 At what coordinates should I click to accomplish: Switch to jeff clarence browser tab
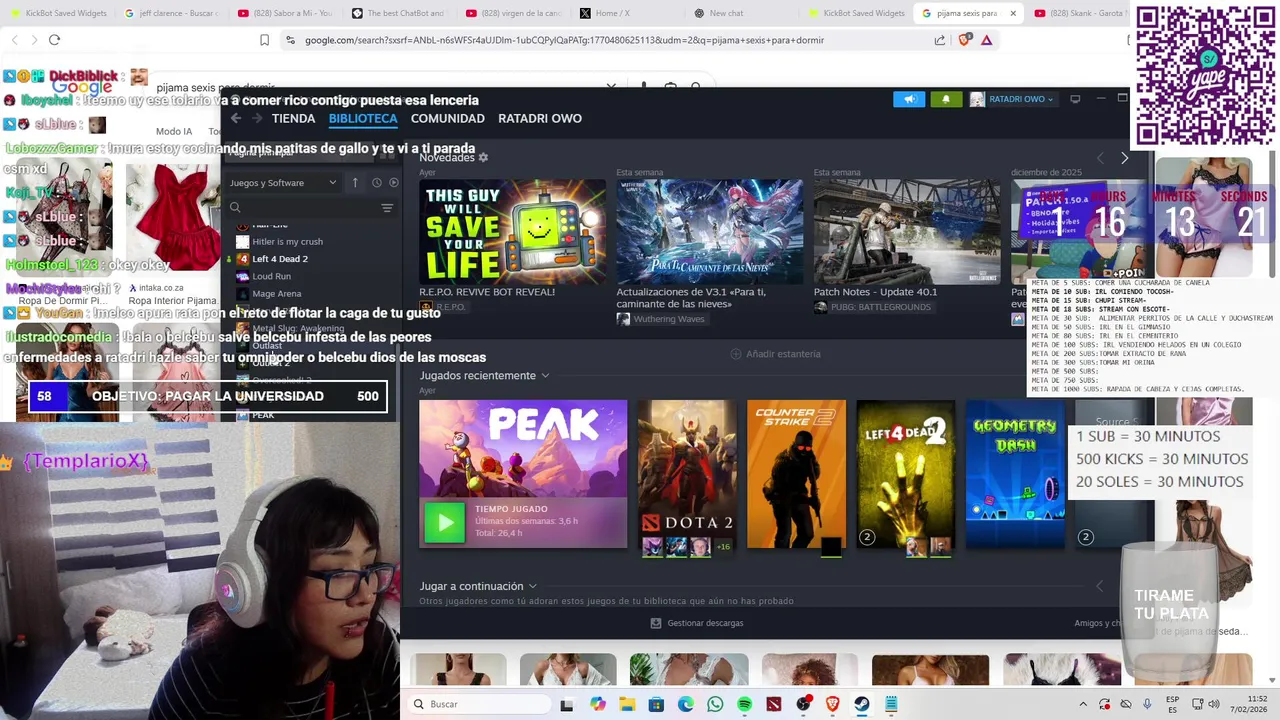[171, 13]
